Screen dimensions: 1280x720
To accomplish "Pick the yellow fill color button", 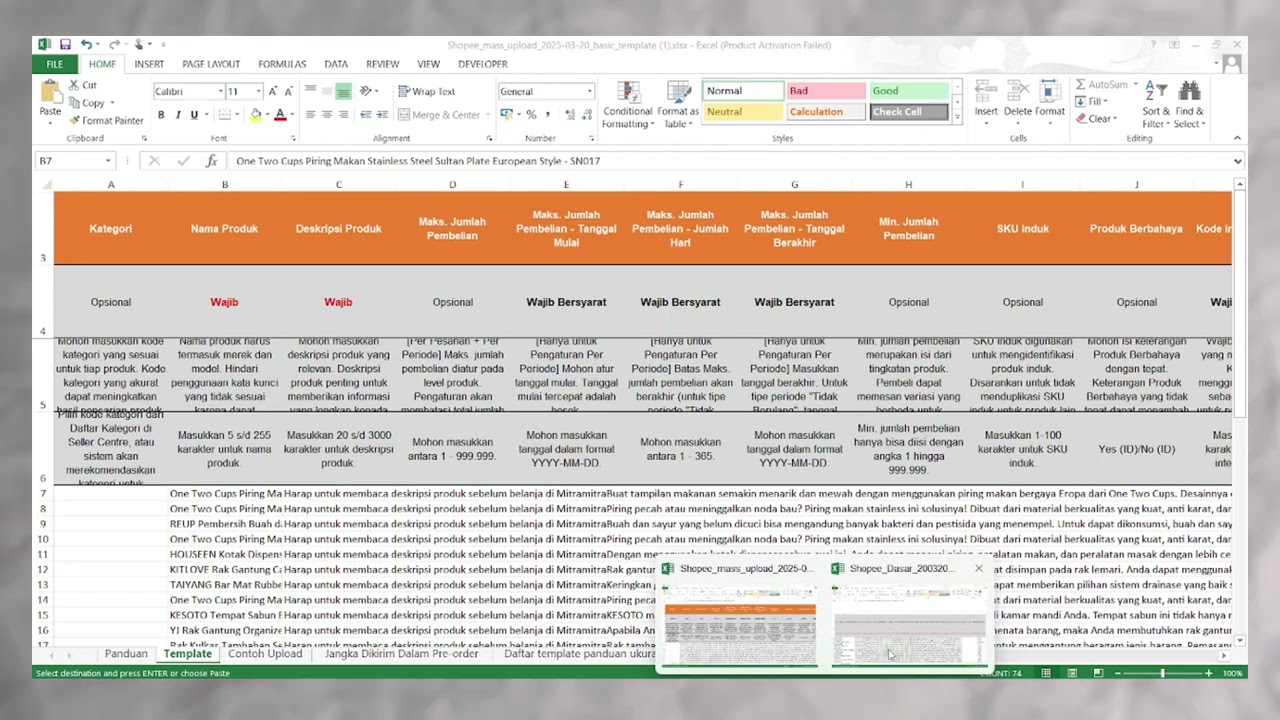I will point(256,115).
